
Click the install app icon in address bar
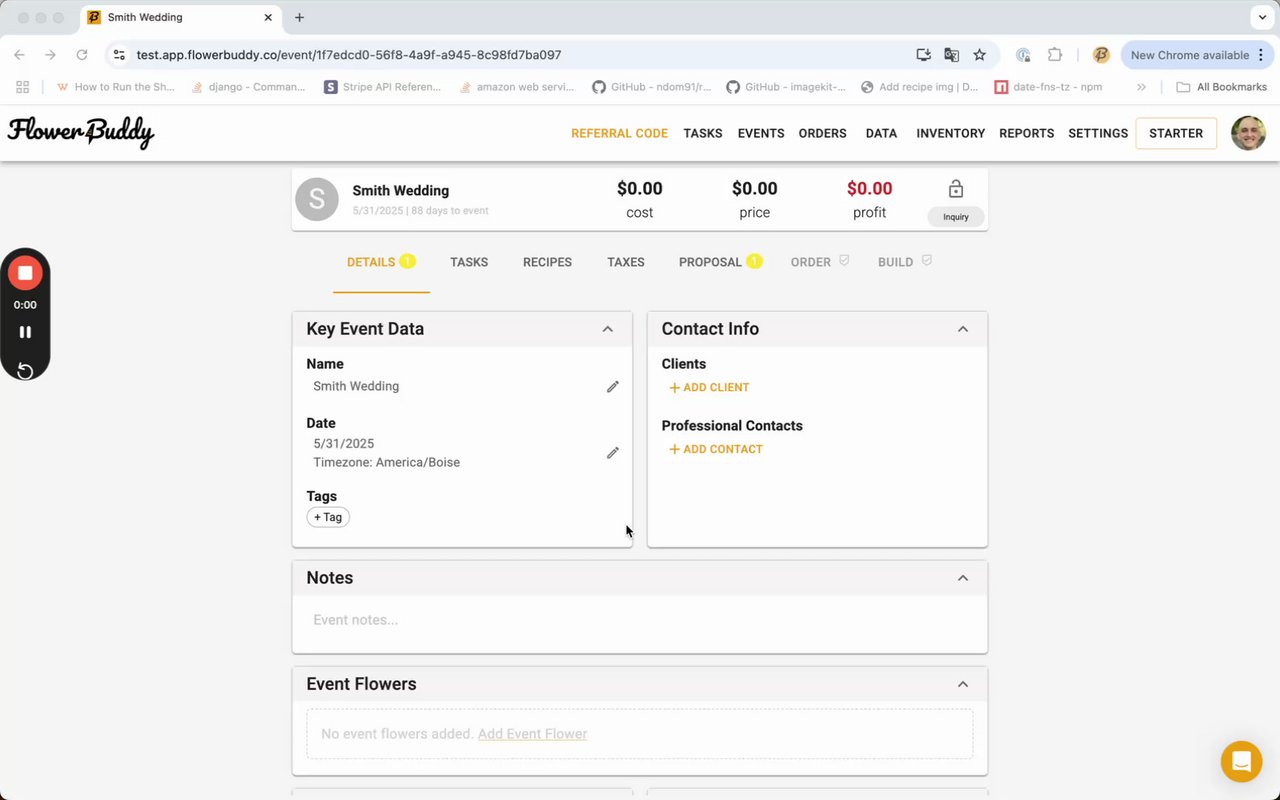point(923,55)
